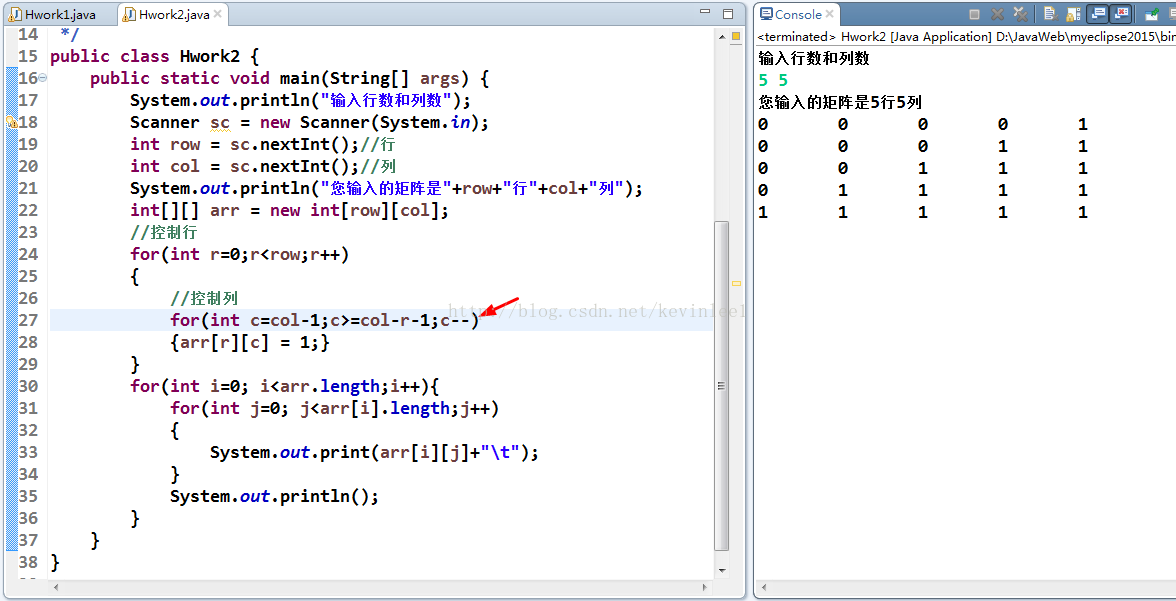Click 'Scanner(System.in)' on line 18
The width and height of the screenshot is (1176, 601).
pyautogui.click(x=389, y=122)
